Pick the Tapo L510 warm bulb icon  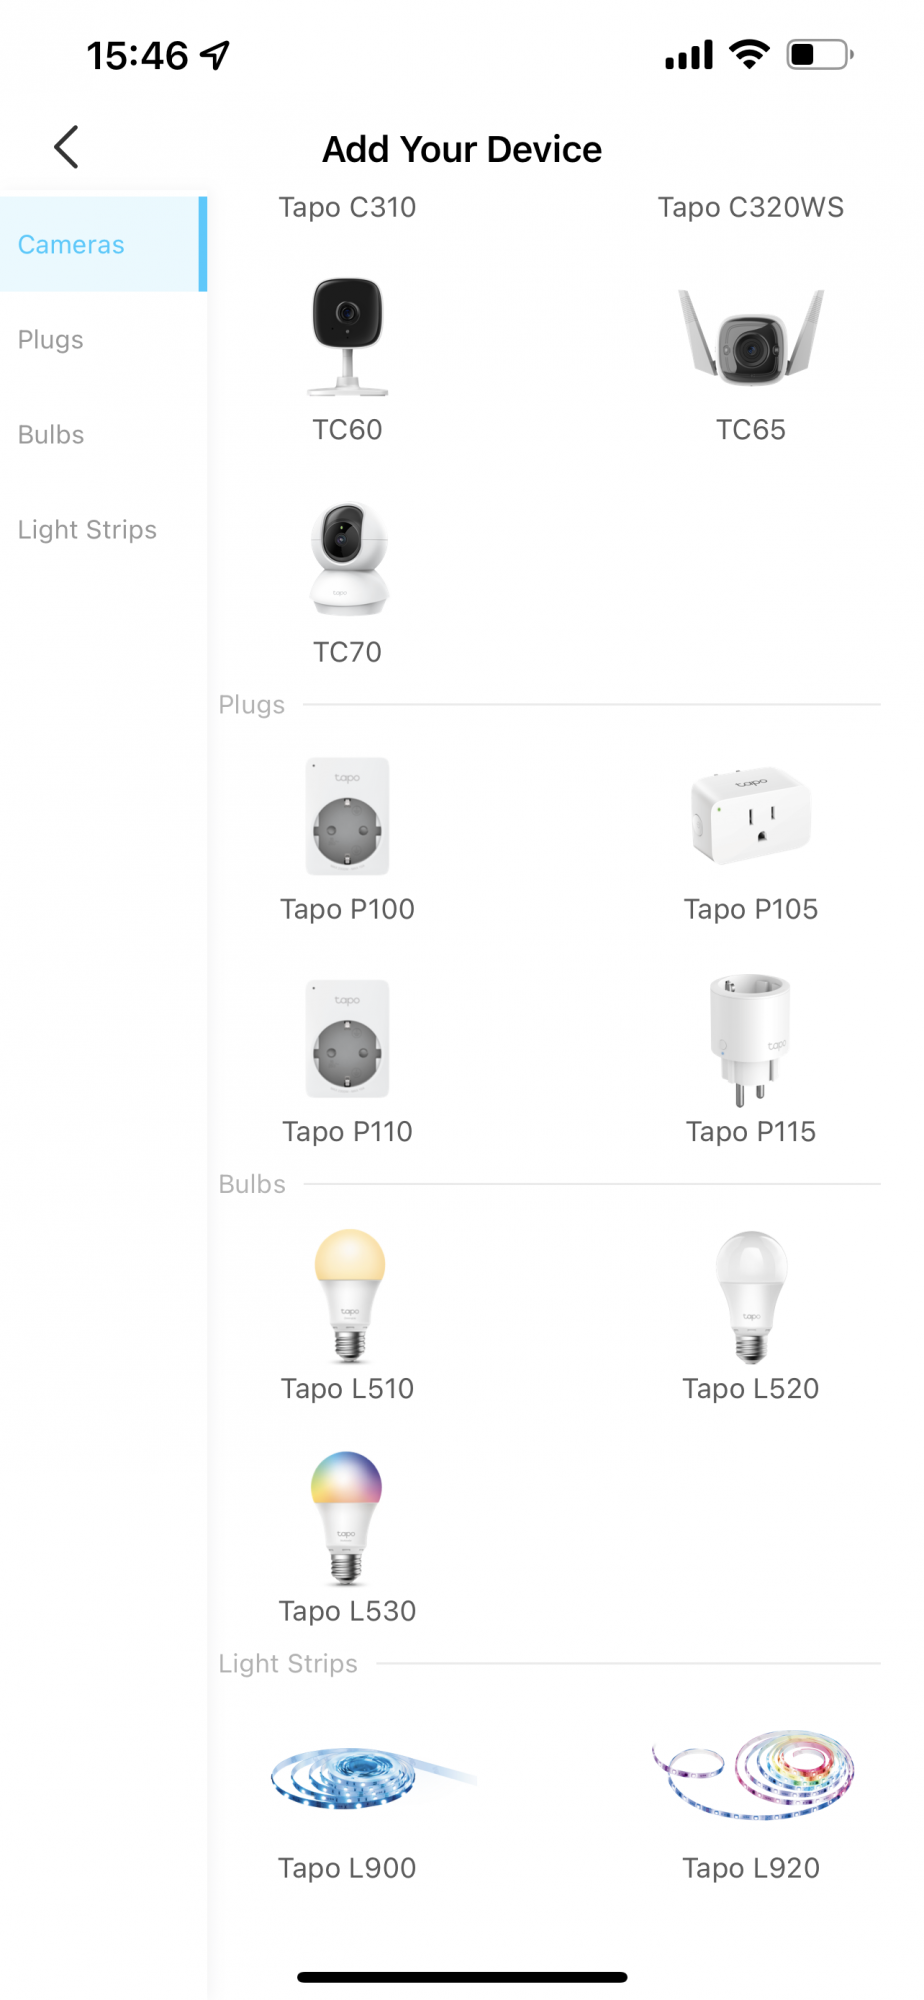click(x=348, y=1296)
